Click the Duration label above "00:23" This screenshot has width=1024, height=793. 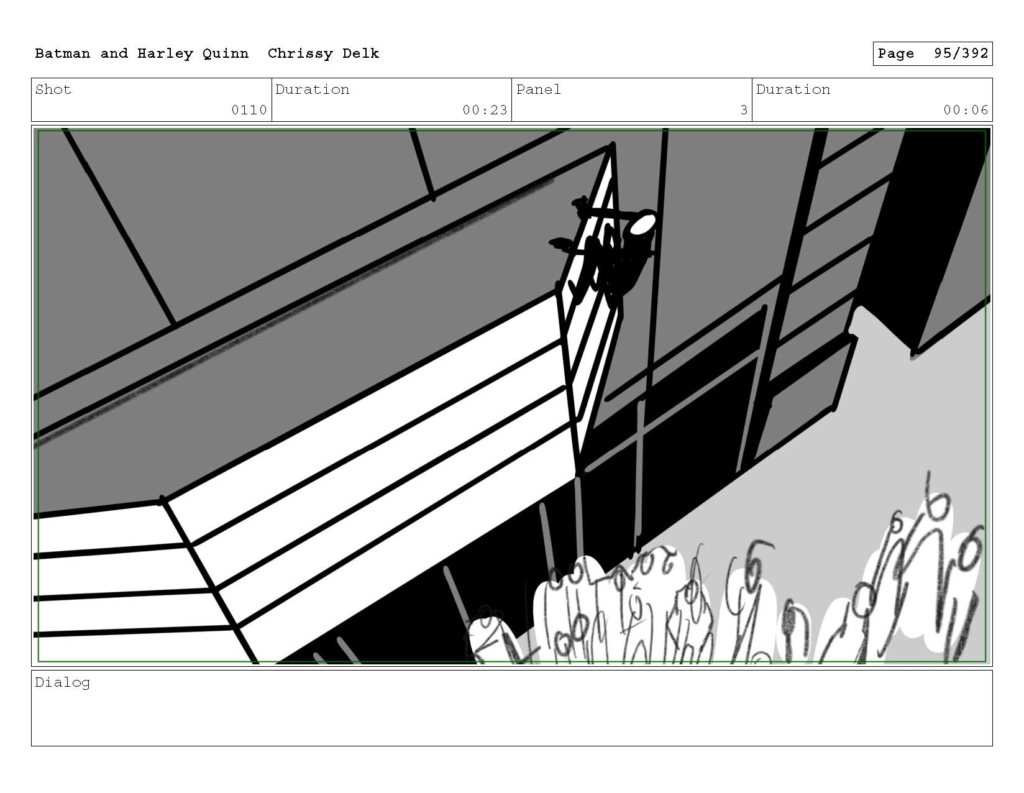pyautogui.click(x=312, y=89)
